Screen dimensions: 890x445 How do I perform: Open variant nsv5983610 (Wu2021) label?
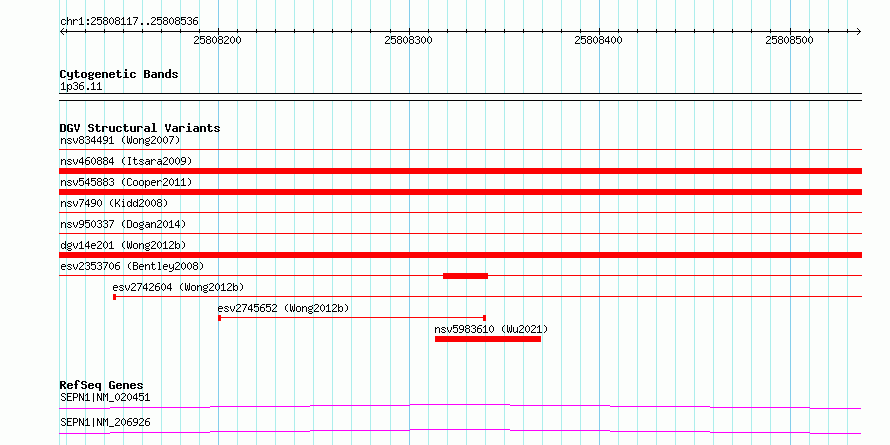[491, 329]
